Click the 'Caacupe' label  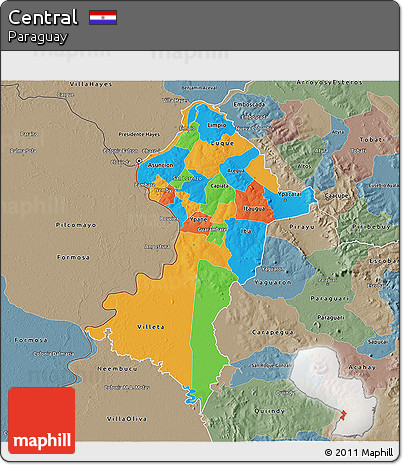337,196
